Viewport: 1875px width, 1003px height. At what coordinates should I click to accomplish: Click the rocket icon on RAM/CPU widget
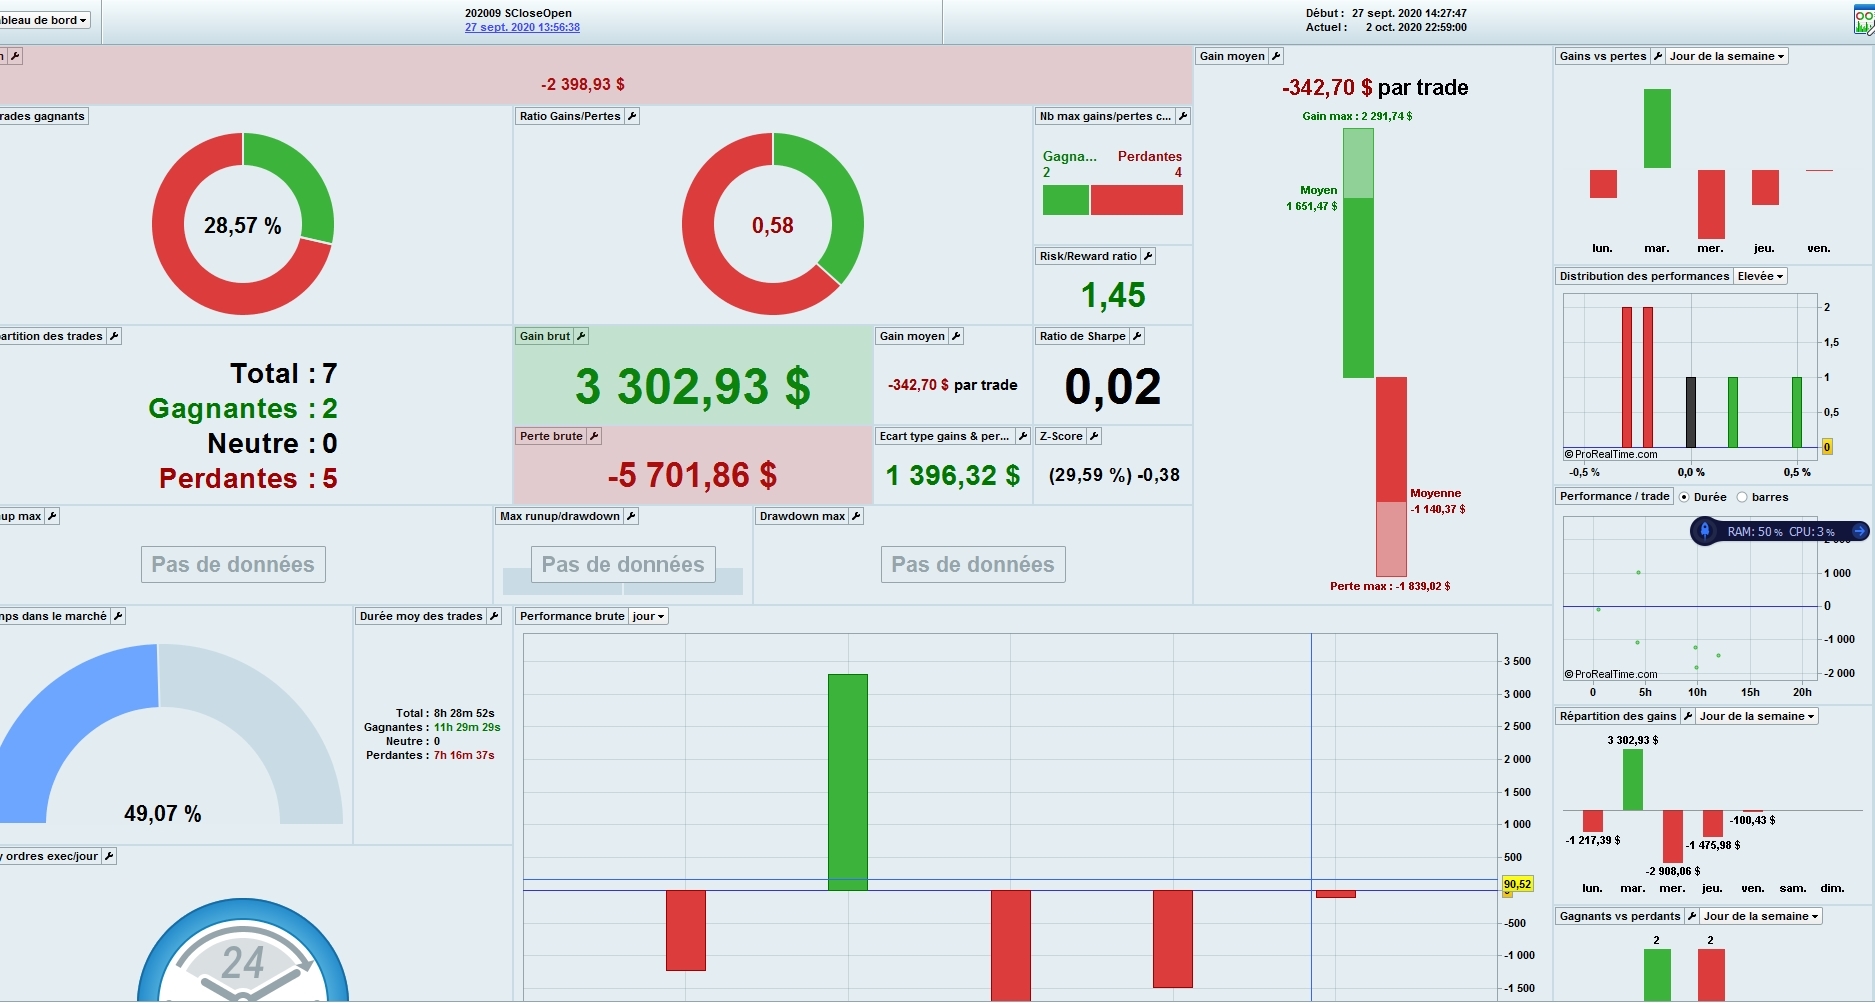pos(1705,531)
